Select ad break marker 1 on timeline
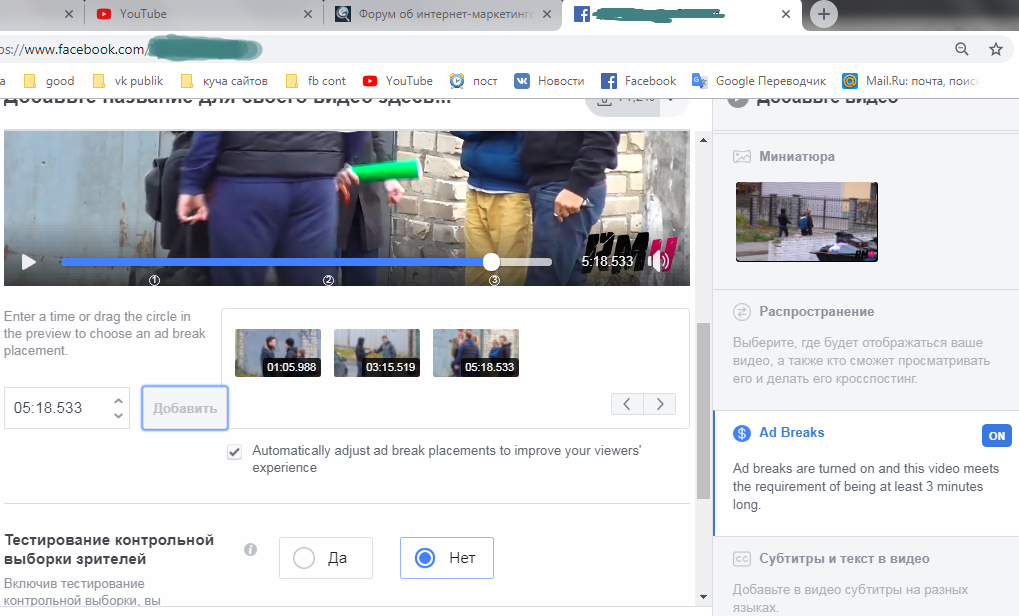The width and height of the screenshot is (1019, 616). [x=154, y=280]
